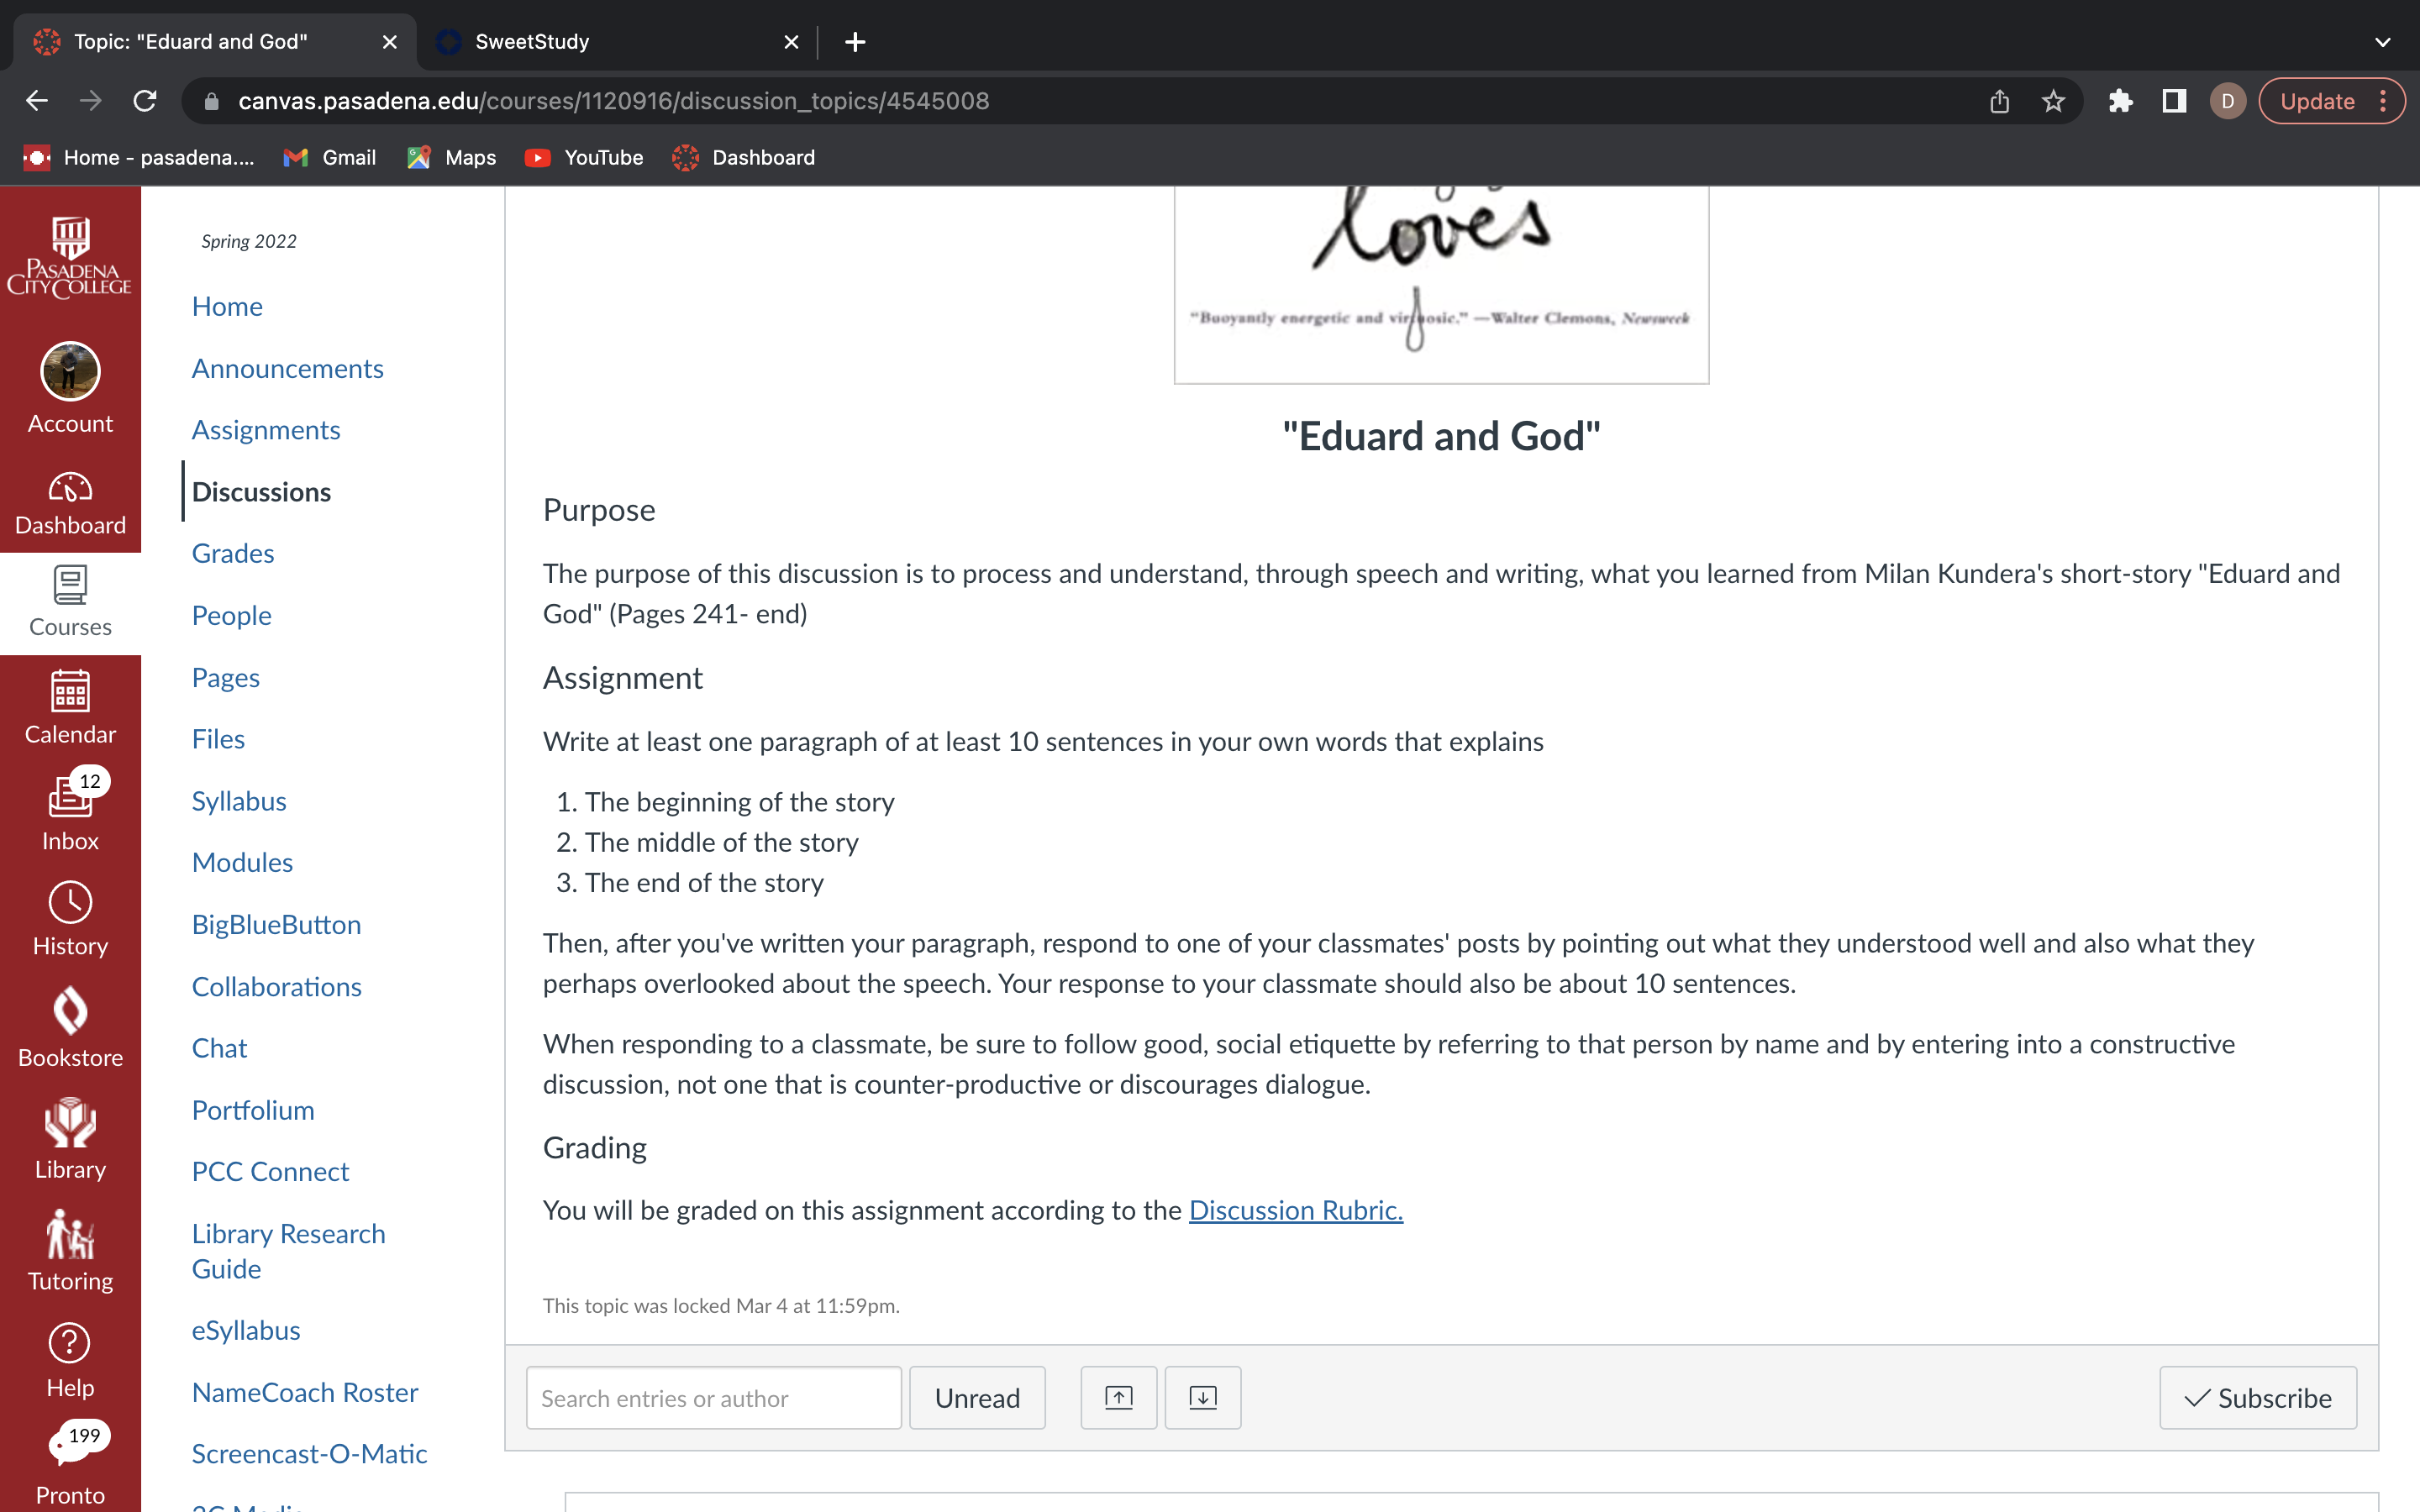Open the Chrome profile avatar D
Image resolution: width=2420 pixels, height=1512 pixels.
point(2228,101)
